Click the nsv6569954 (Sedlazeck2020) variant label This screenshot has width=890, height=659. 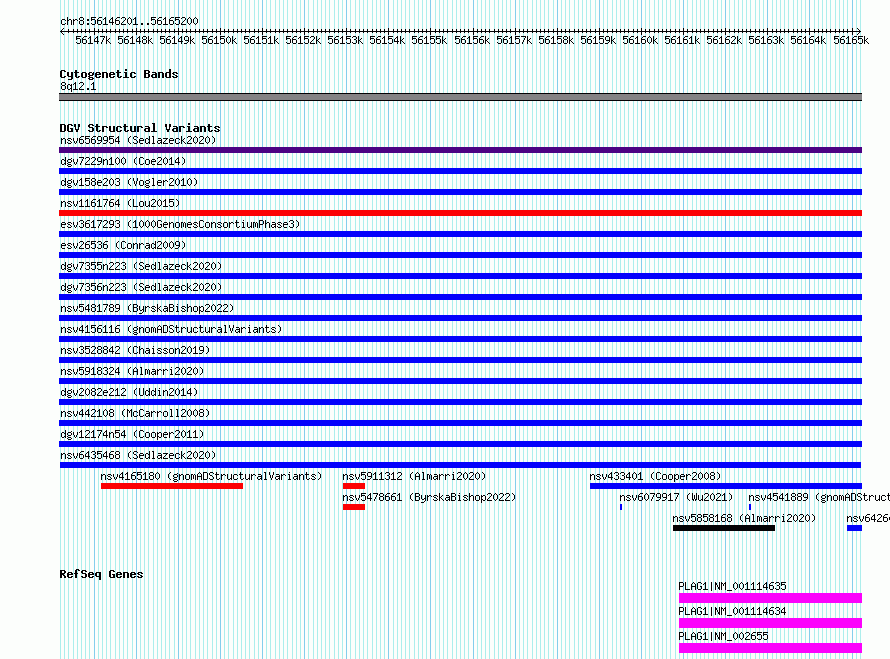click(138, 140)
